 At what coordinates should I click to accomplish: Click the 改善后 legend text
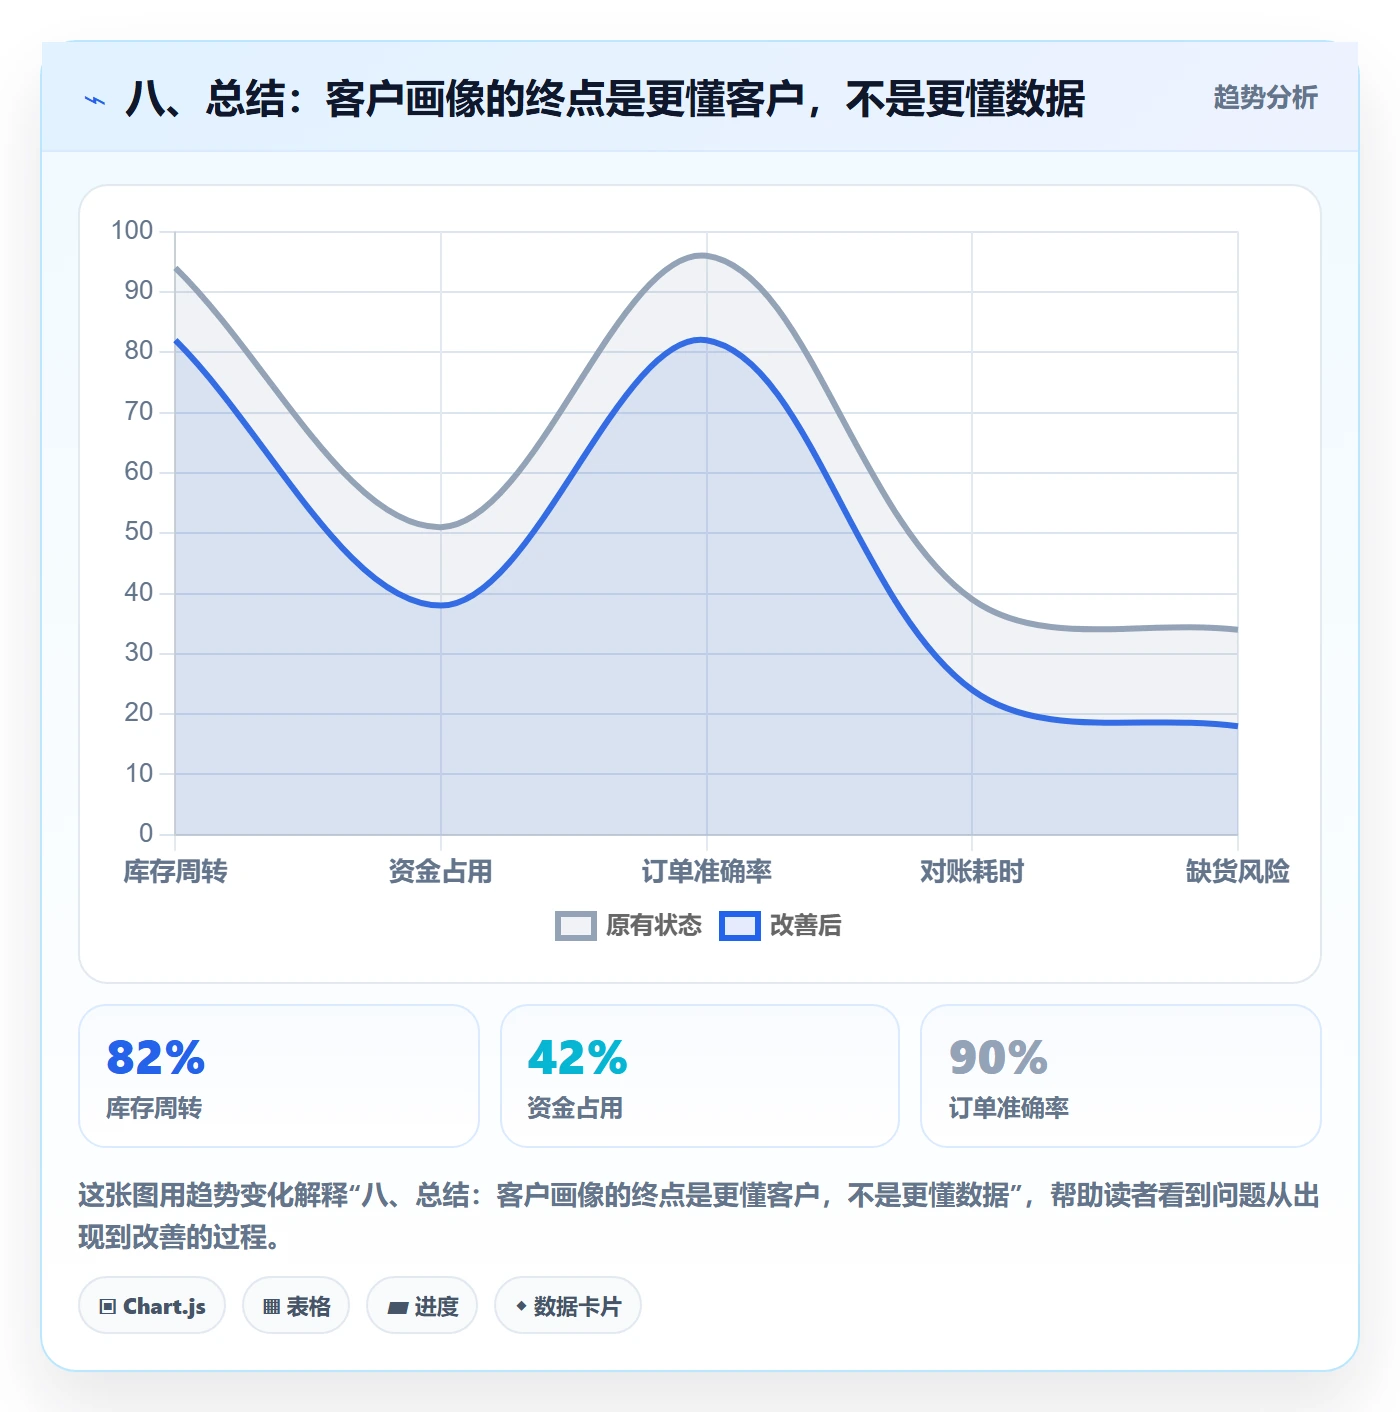click(806, 926)
